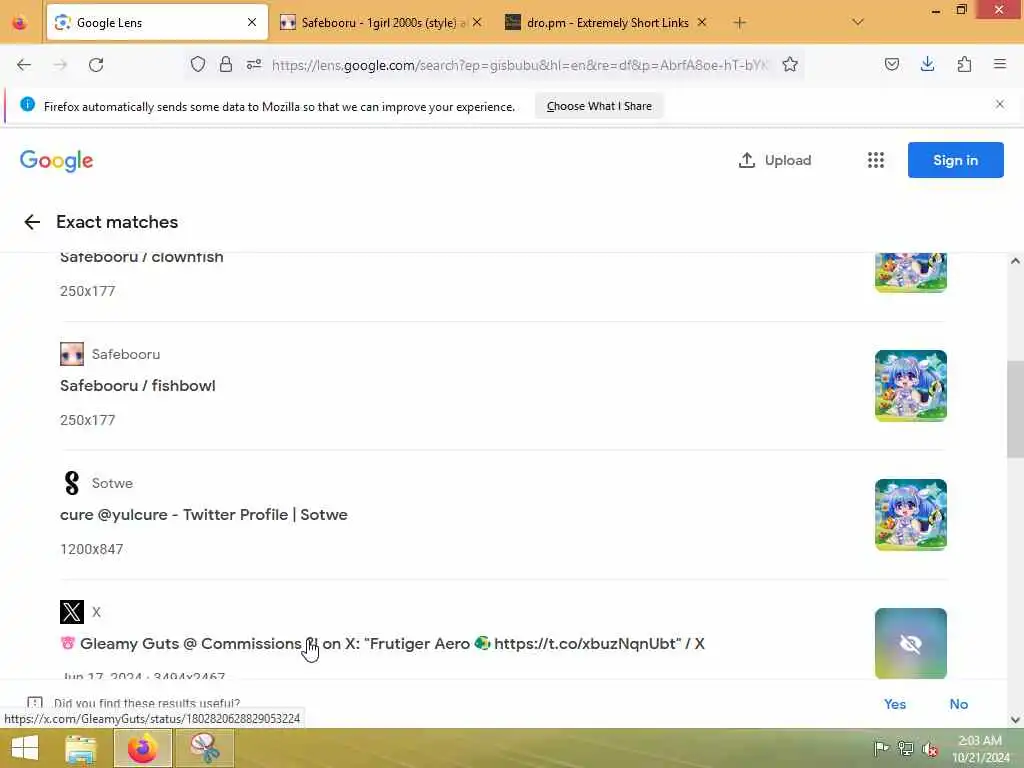The width and height of the screenshot is (1024, 768).
Task: Click the page vertical scrollbar thumb
Action: coord(1015,409)
